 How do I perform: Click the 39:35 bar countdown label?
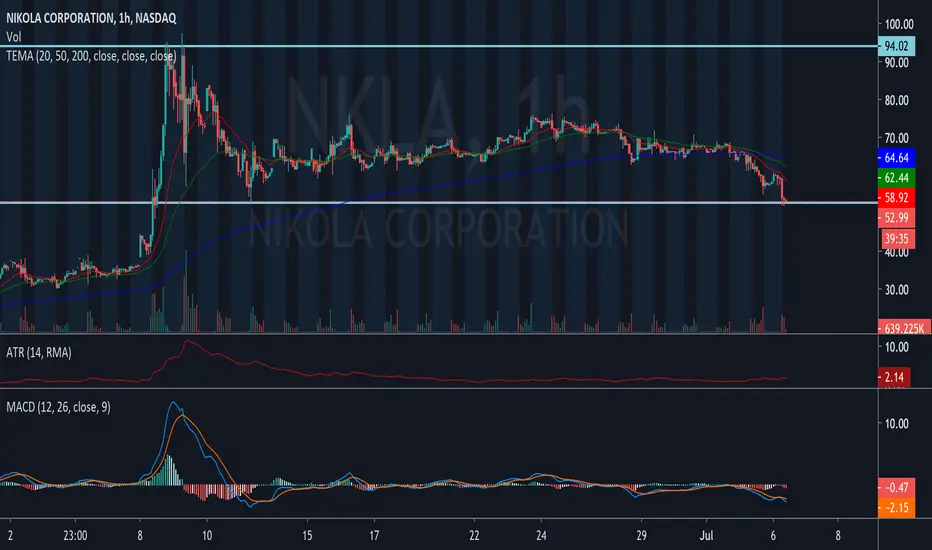tap(896, 239)
